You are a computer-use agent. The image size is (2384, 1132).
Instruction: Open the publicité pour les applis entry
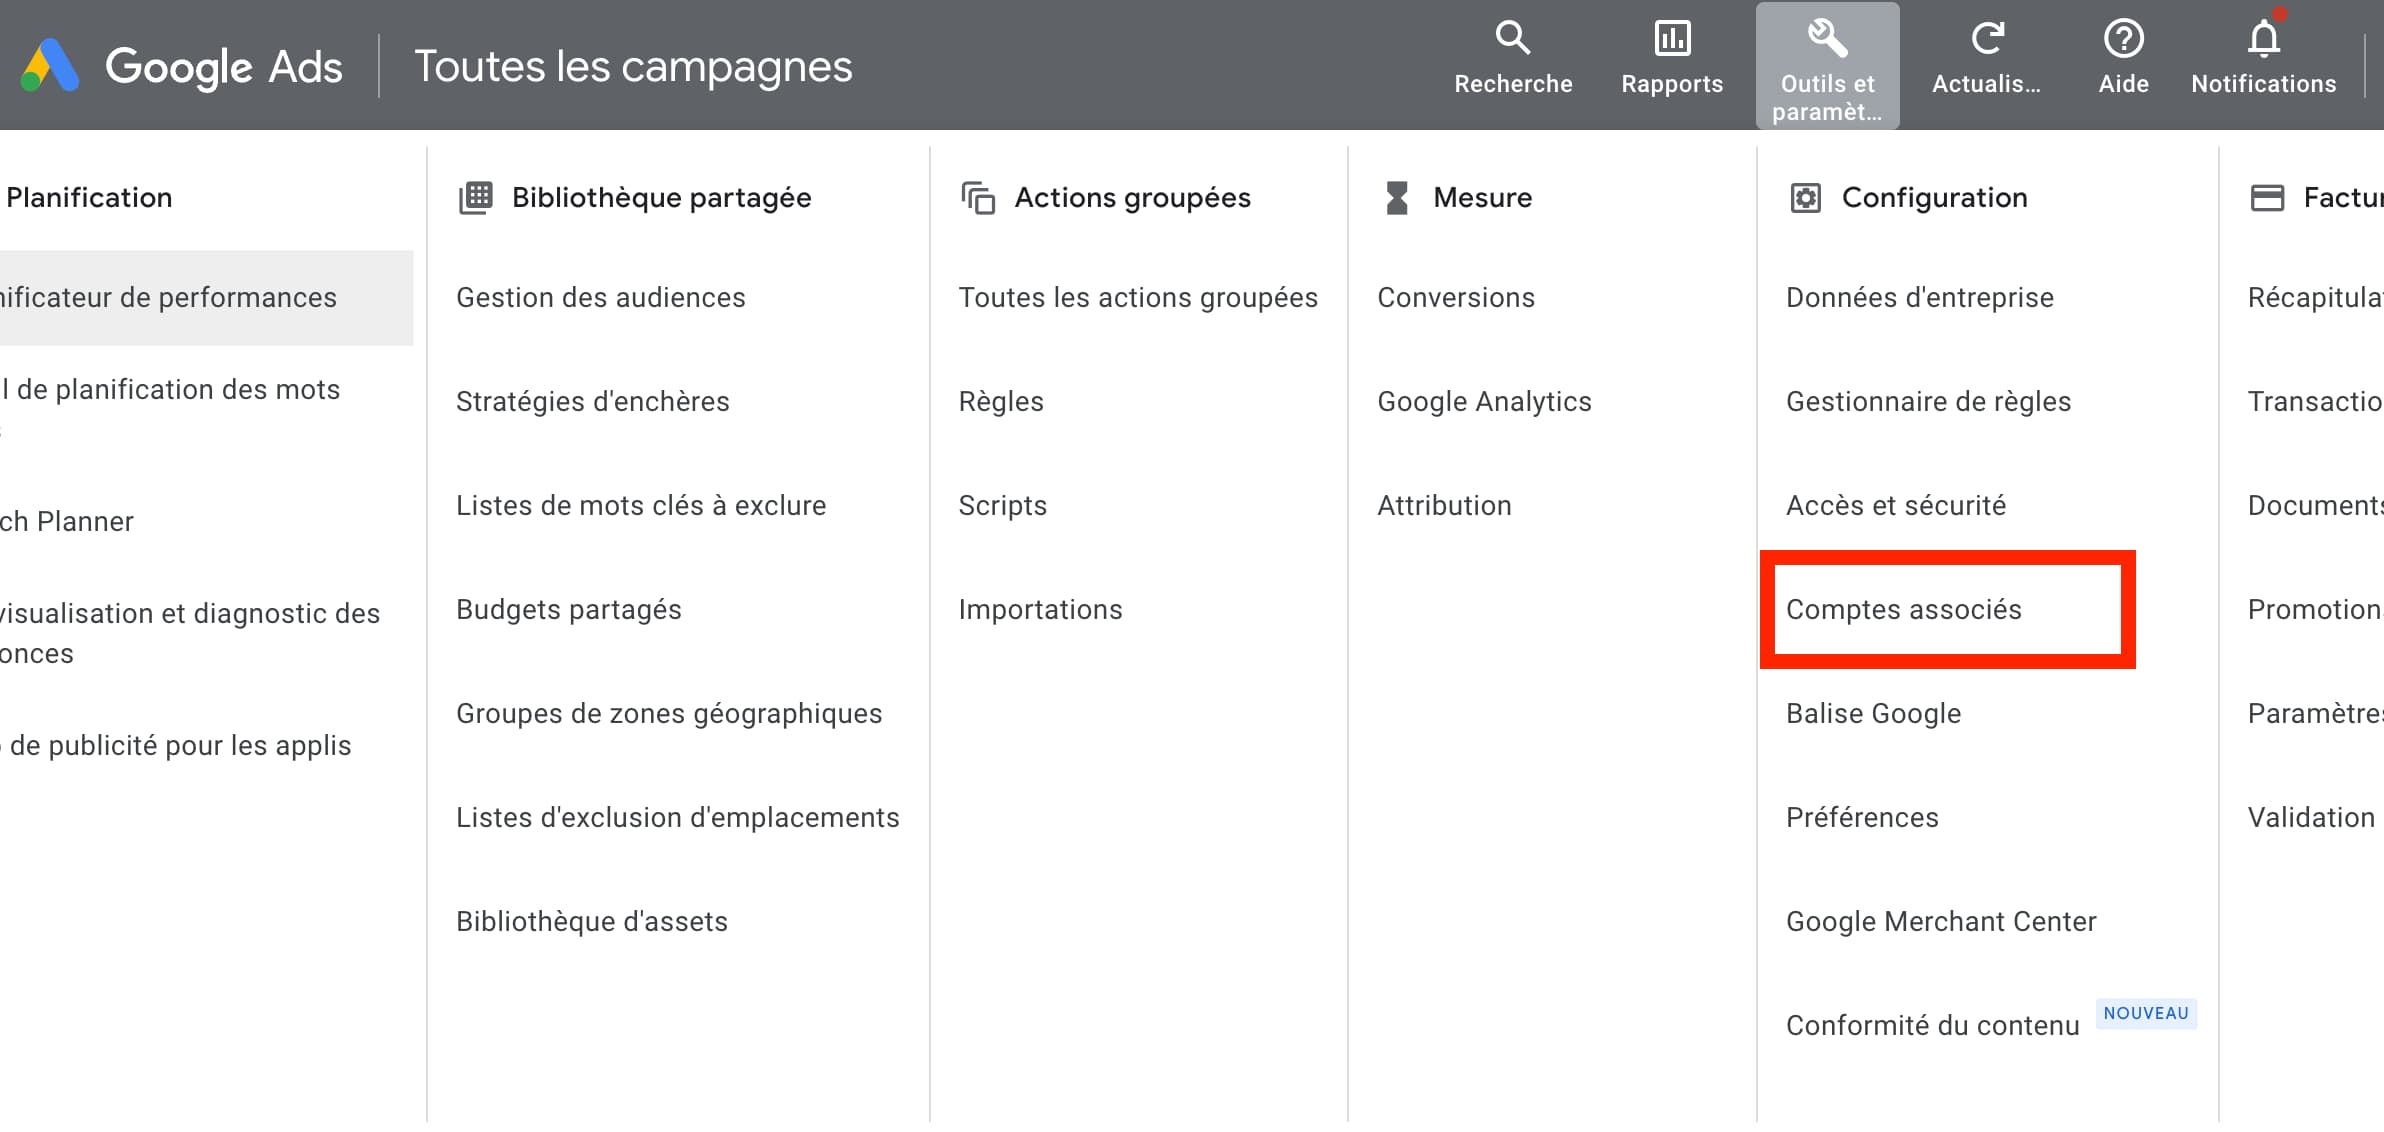176,746
